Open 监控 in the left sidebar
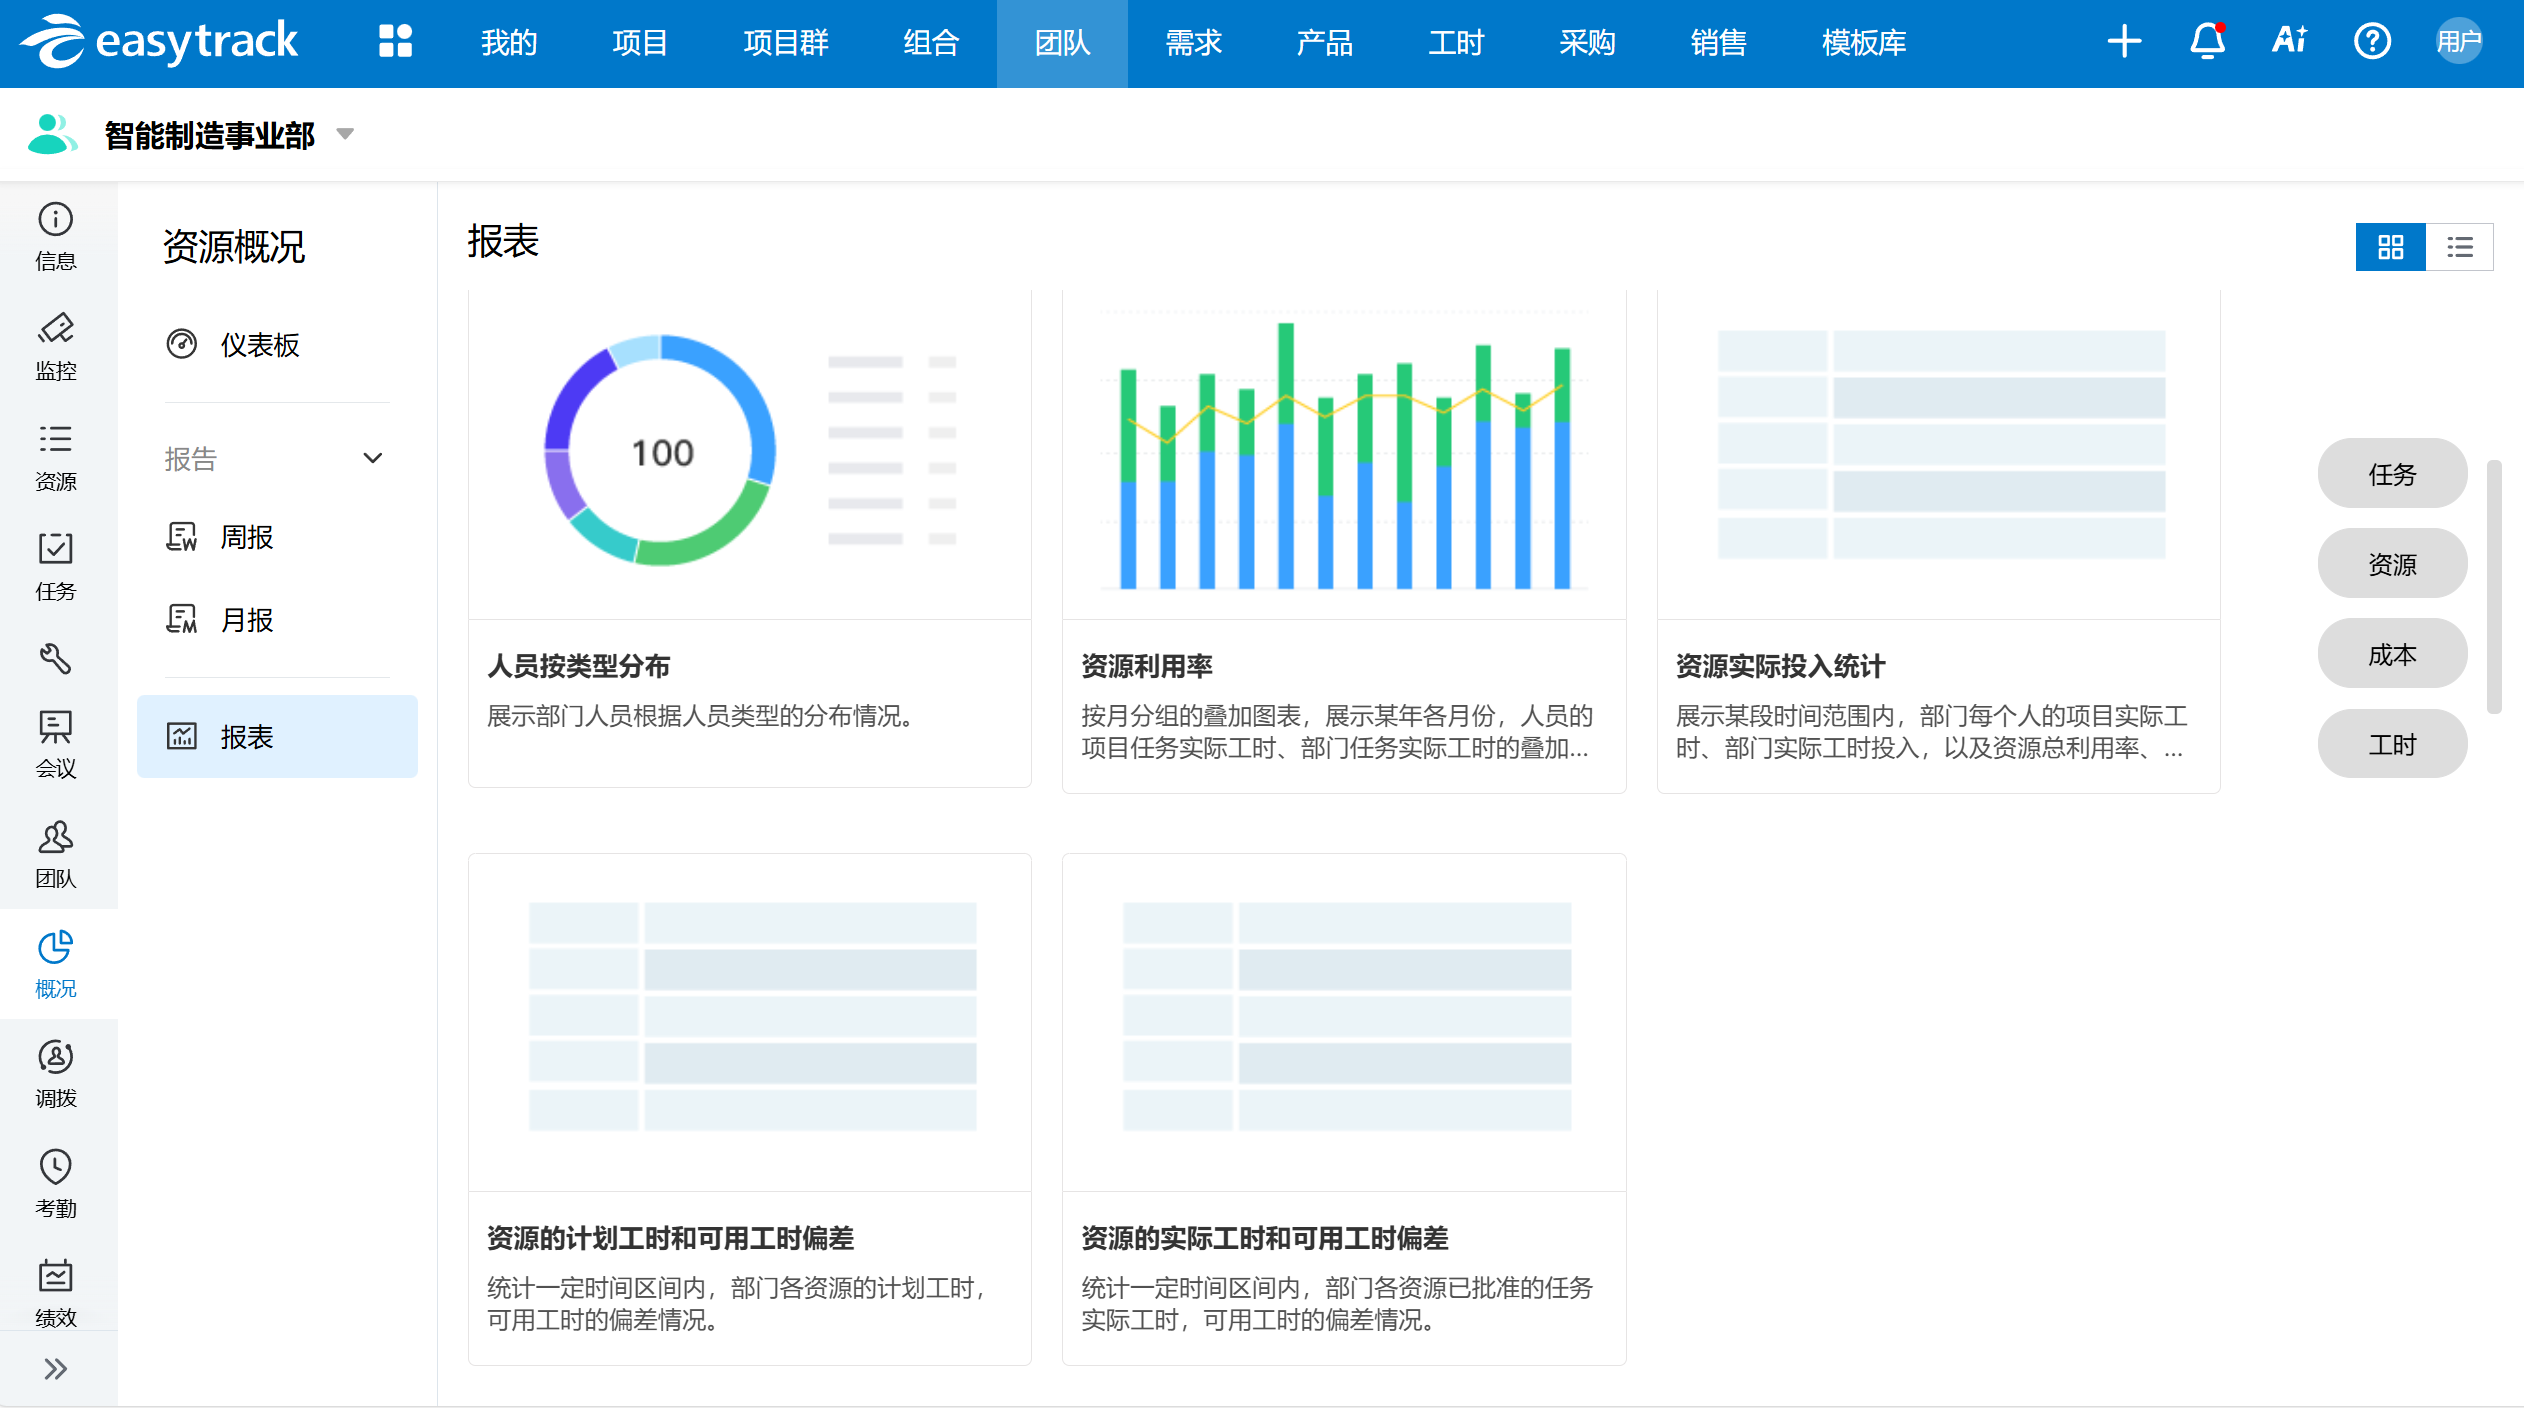The image size is (2524, 1408). click(56, 346)
